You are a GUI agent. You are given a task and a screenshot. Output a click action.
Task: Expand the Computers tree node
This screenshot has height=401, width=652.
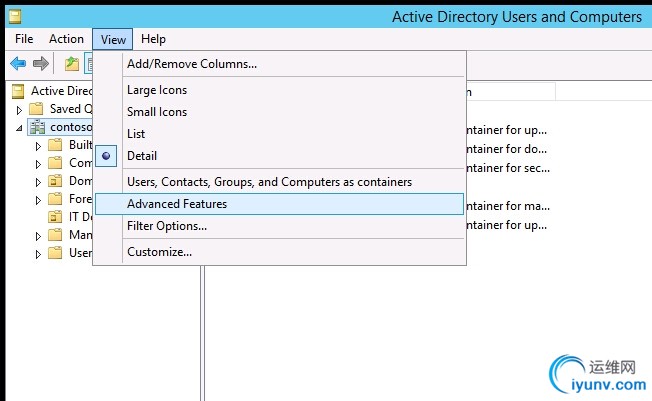click(x=38, y=164)
